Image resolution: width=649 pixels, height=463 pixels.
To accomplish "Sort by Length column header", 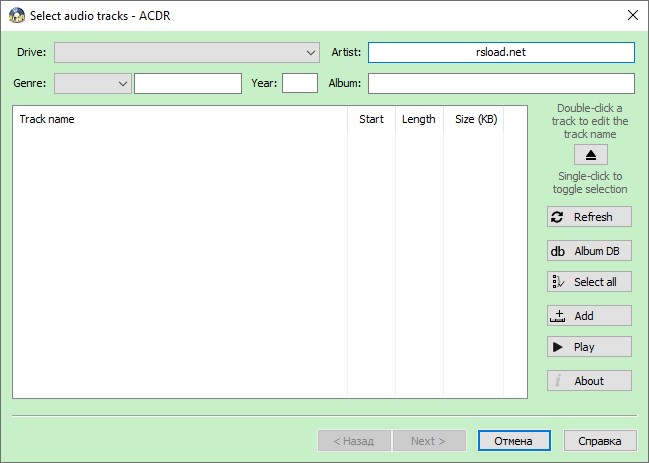I will pyautogui.click(x=419, y=119).
